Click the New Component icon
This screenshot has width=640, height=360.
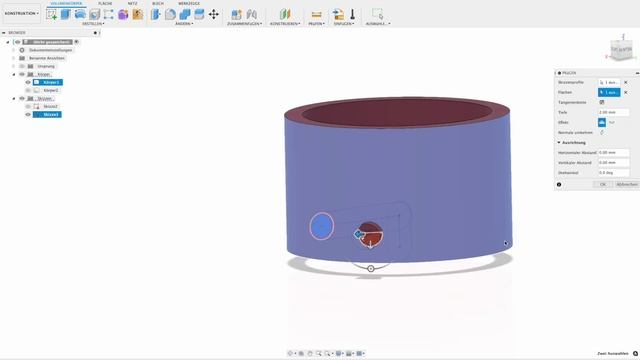[x=236, y=14]
